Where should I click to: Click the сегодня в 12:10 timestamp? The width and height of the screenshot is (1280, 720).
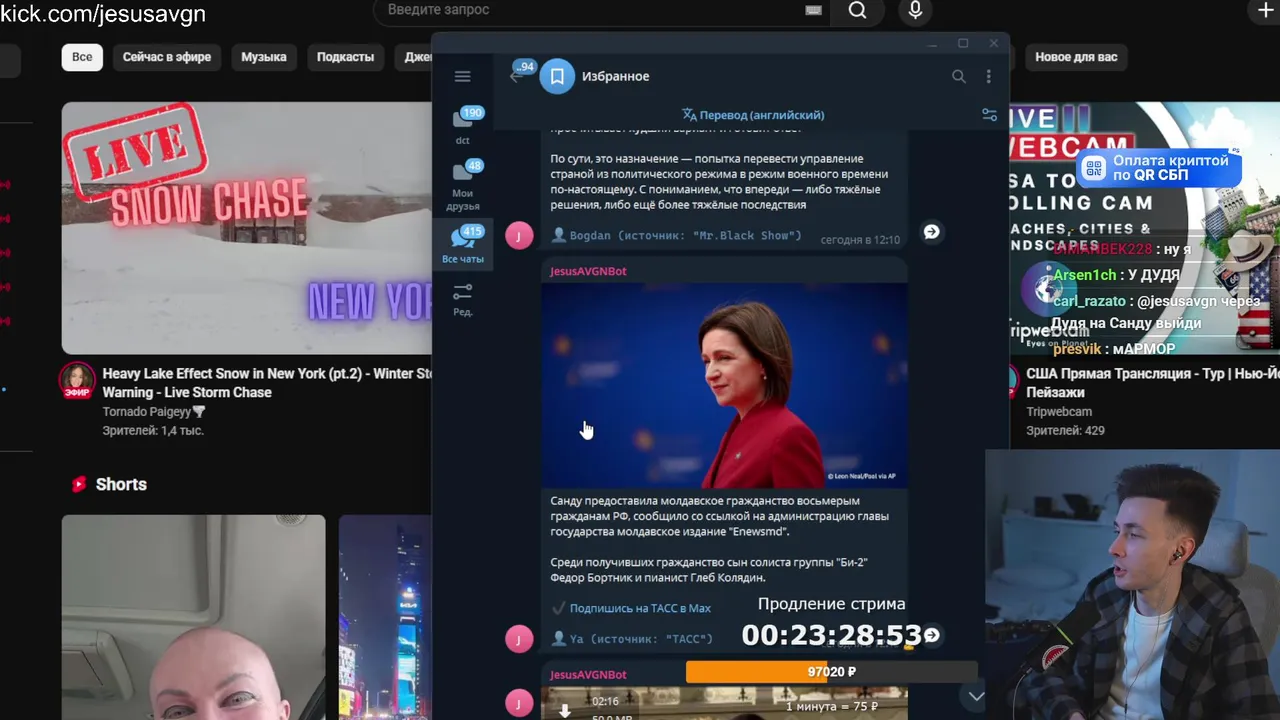click(x=860, y=240)
